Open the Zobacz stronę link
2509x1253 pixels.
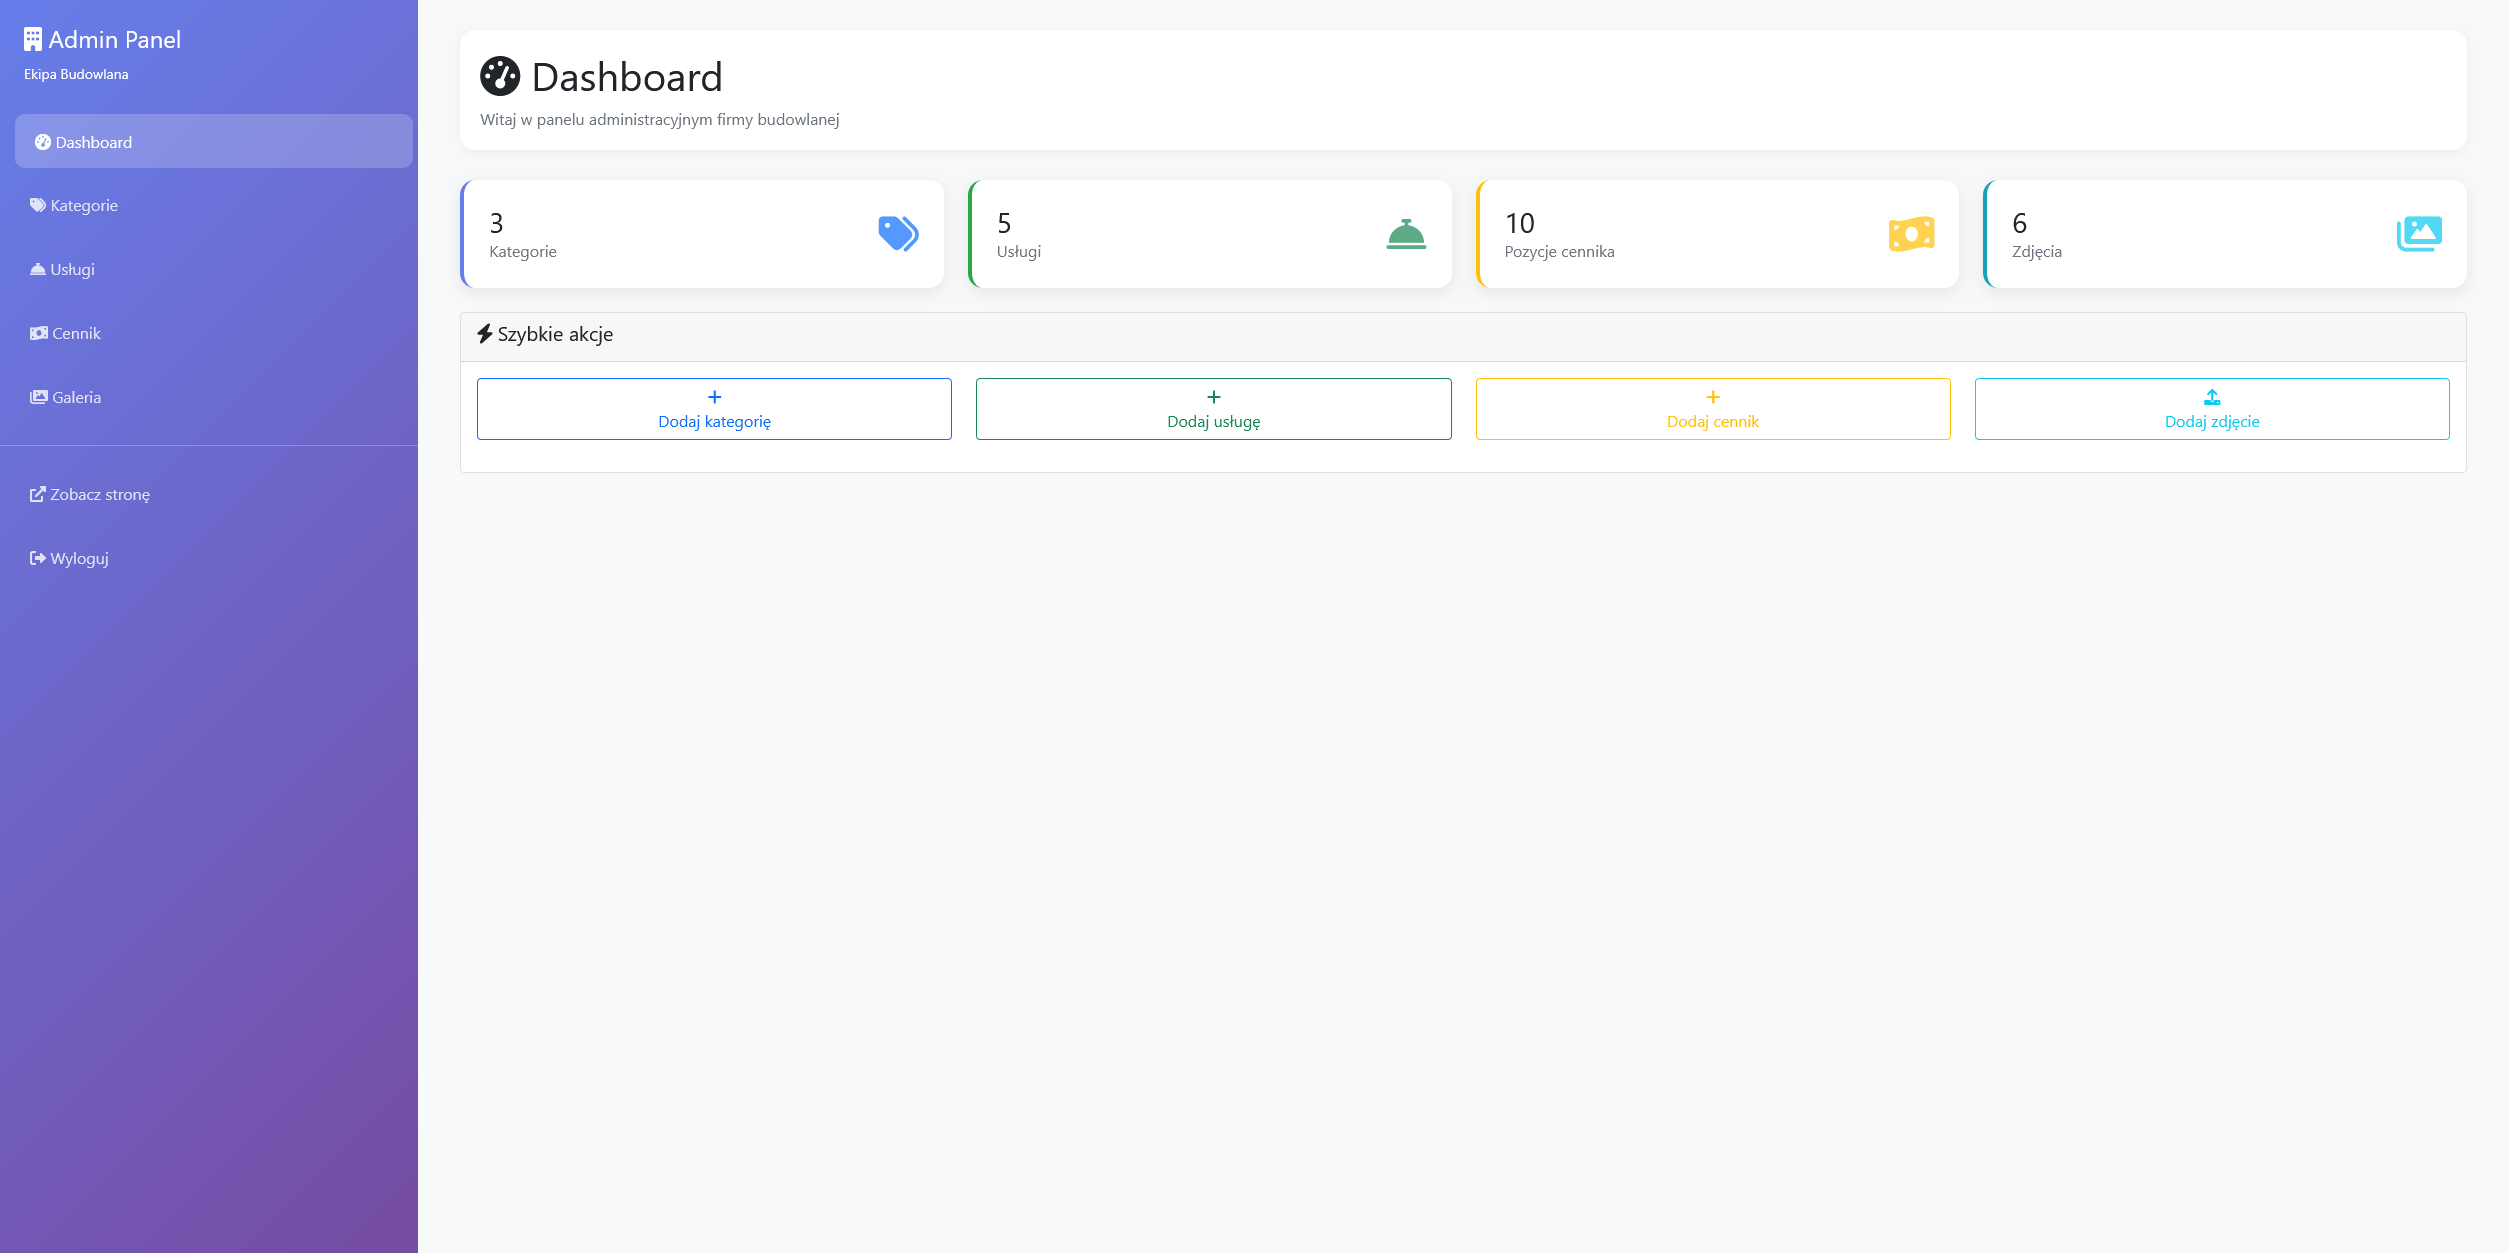tap(100, 494)
